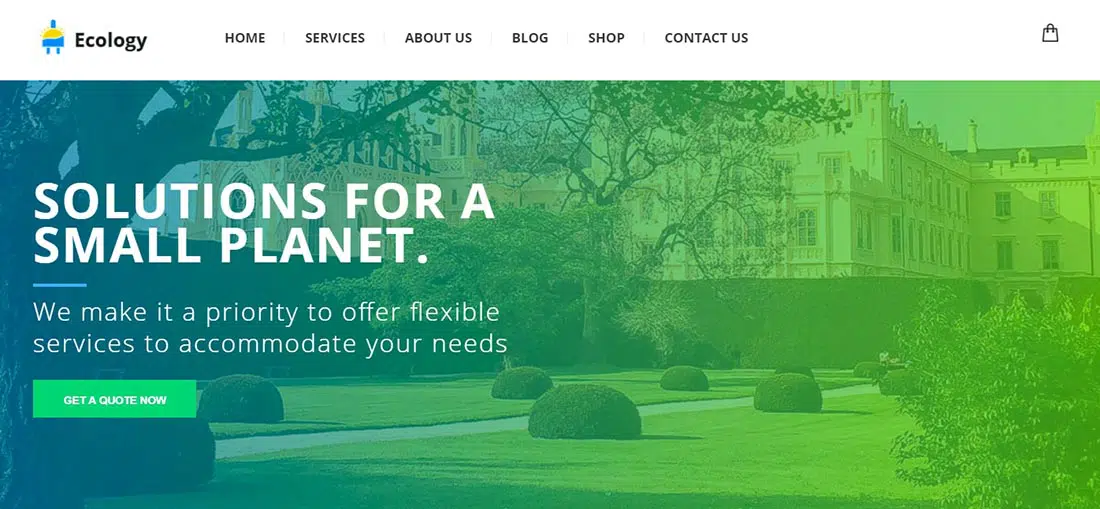The width and height of the screenshot is (1100, 509).
Task: Click the separator between HOME and SERVICES
Action: [x=284, y=38]
